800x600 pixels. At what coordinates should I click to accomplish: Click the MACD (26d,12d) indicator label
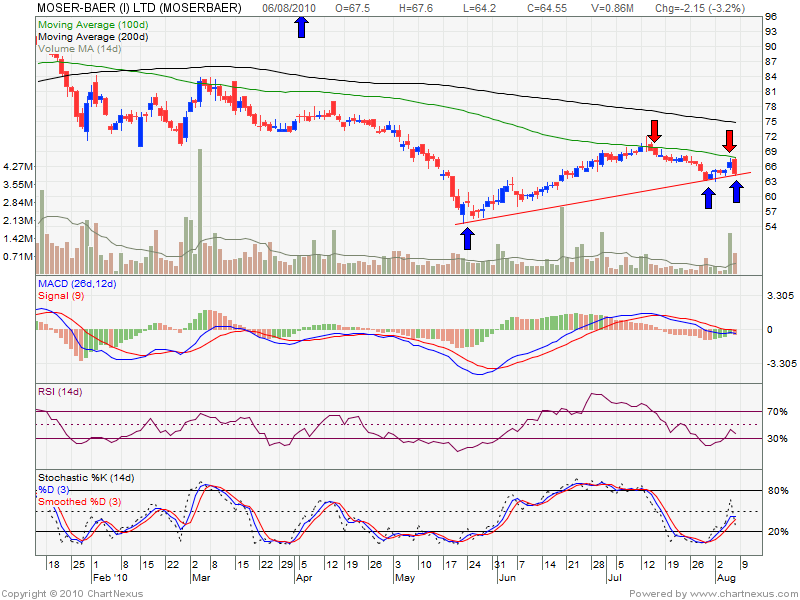[77, 285]
